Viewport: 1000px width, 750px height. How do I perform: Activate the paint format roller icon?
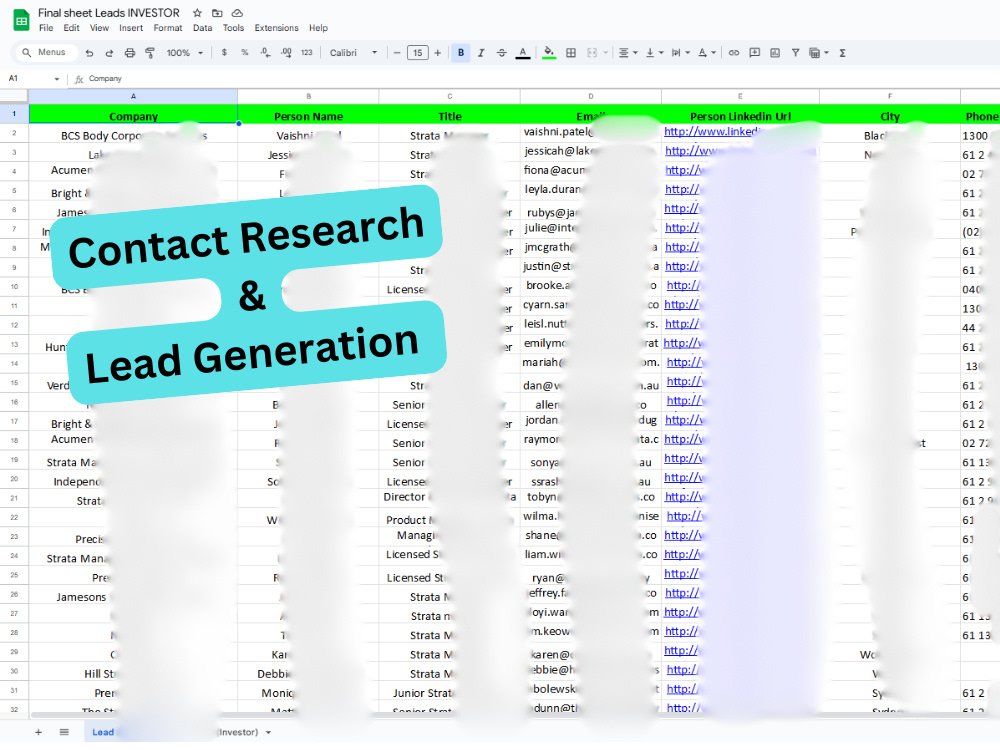click(x=150, y=53)
